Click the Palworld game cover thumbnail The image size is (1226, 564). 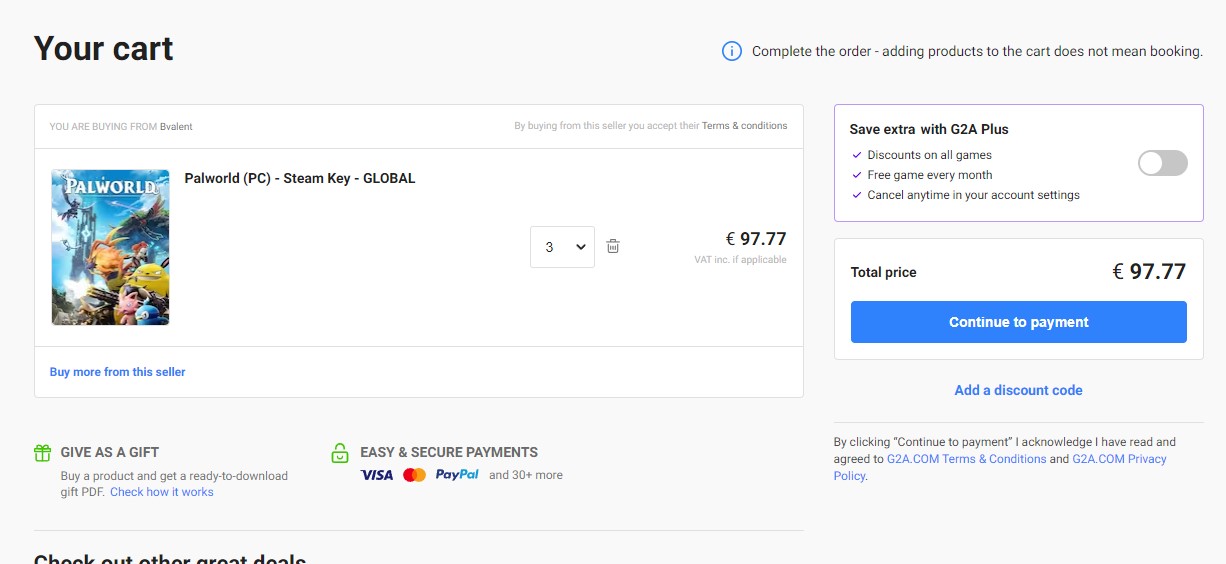pos(111,247)
